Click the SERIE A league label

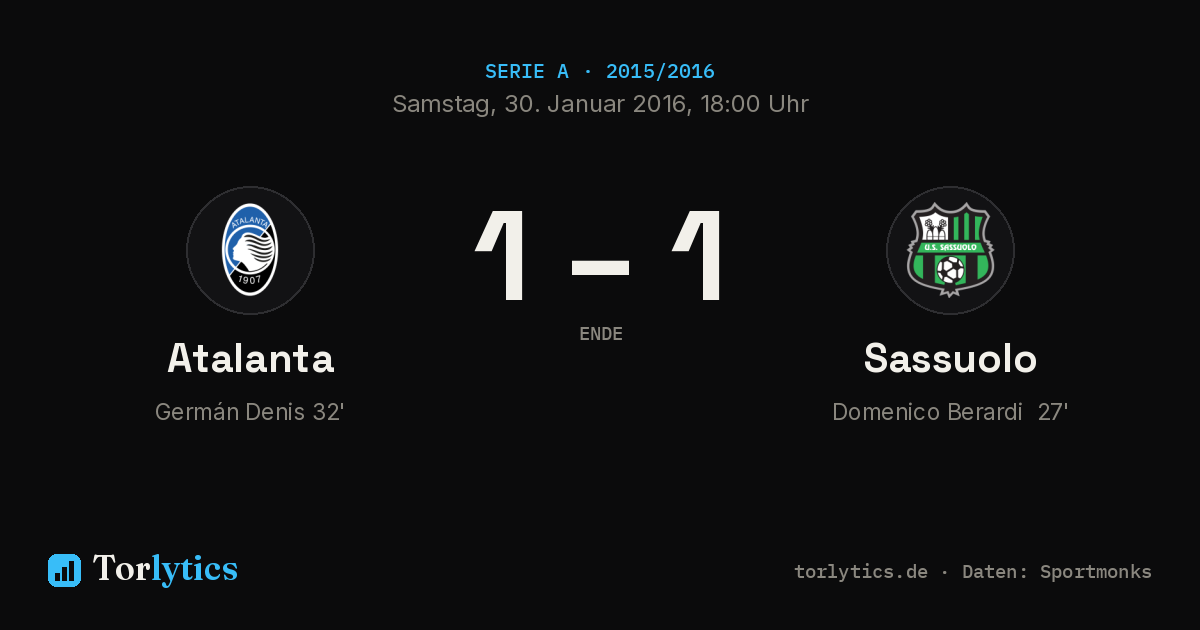[x=527, y=72]
